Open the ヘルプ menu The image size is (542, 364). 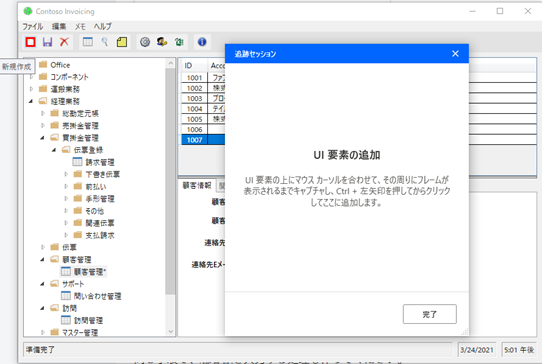102,26
